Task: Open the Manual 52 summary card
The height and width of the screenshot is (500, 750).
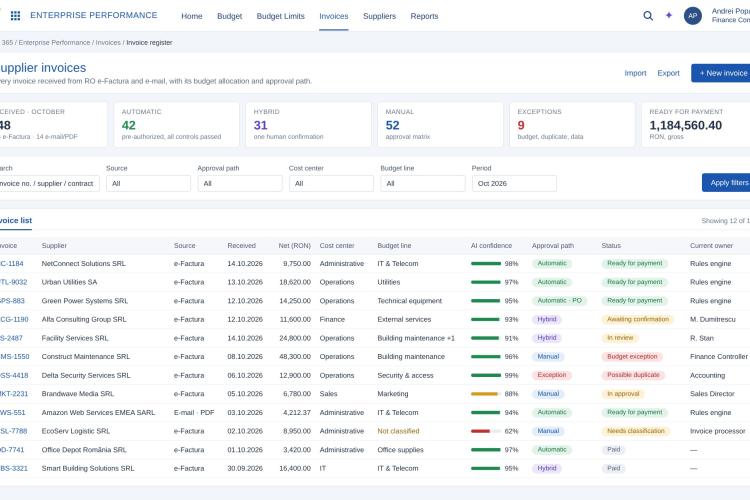Action: point(441,124)
